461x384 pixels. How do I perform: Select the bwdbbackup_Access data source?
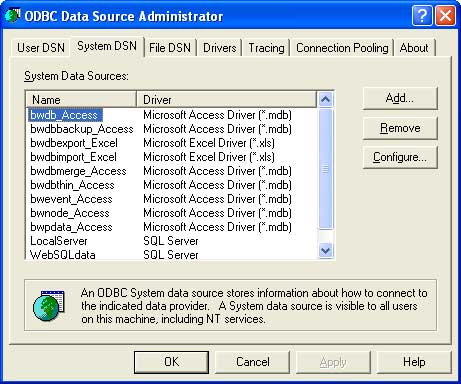click(82, 129)
